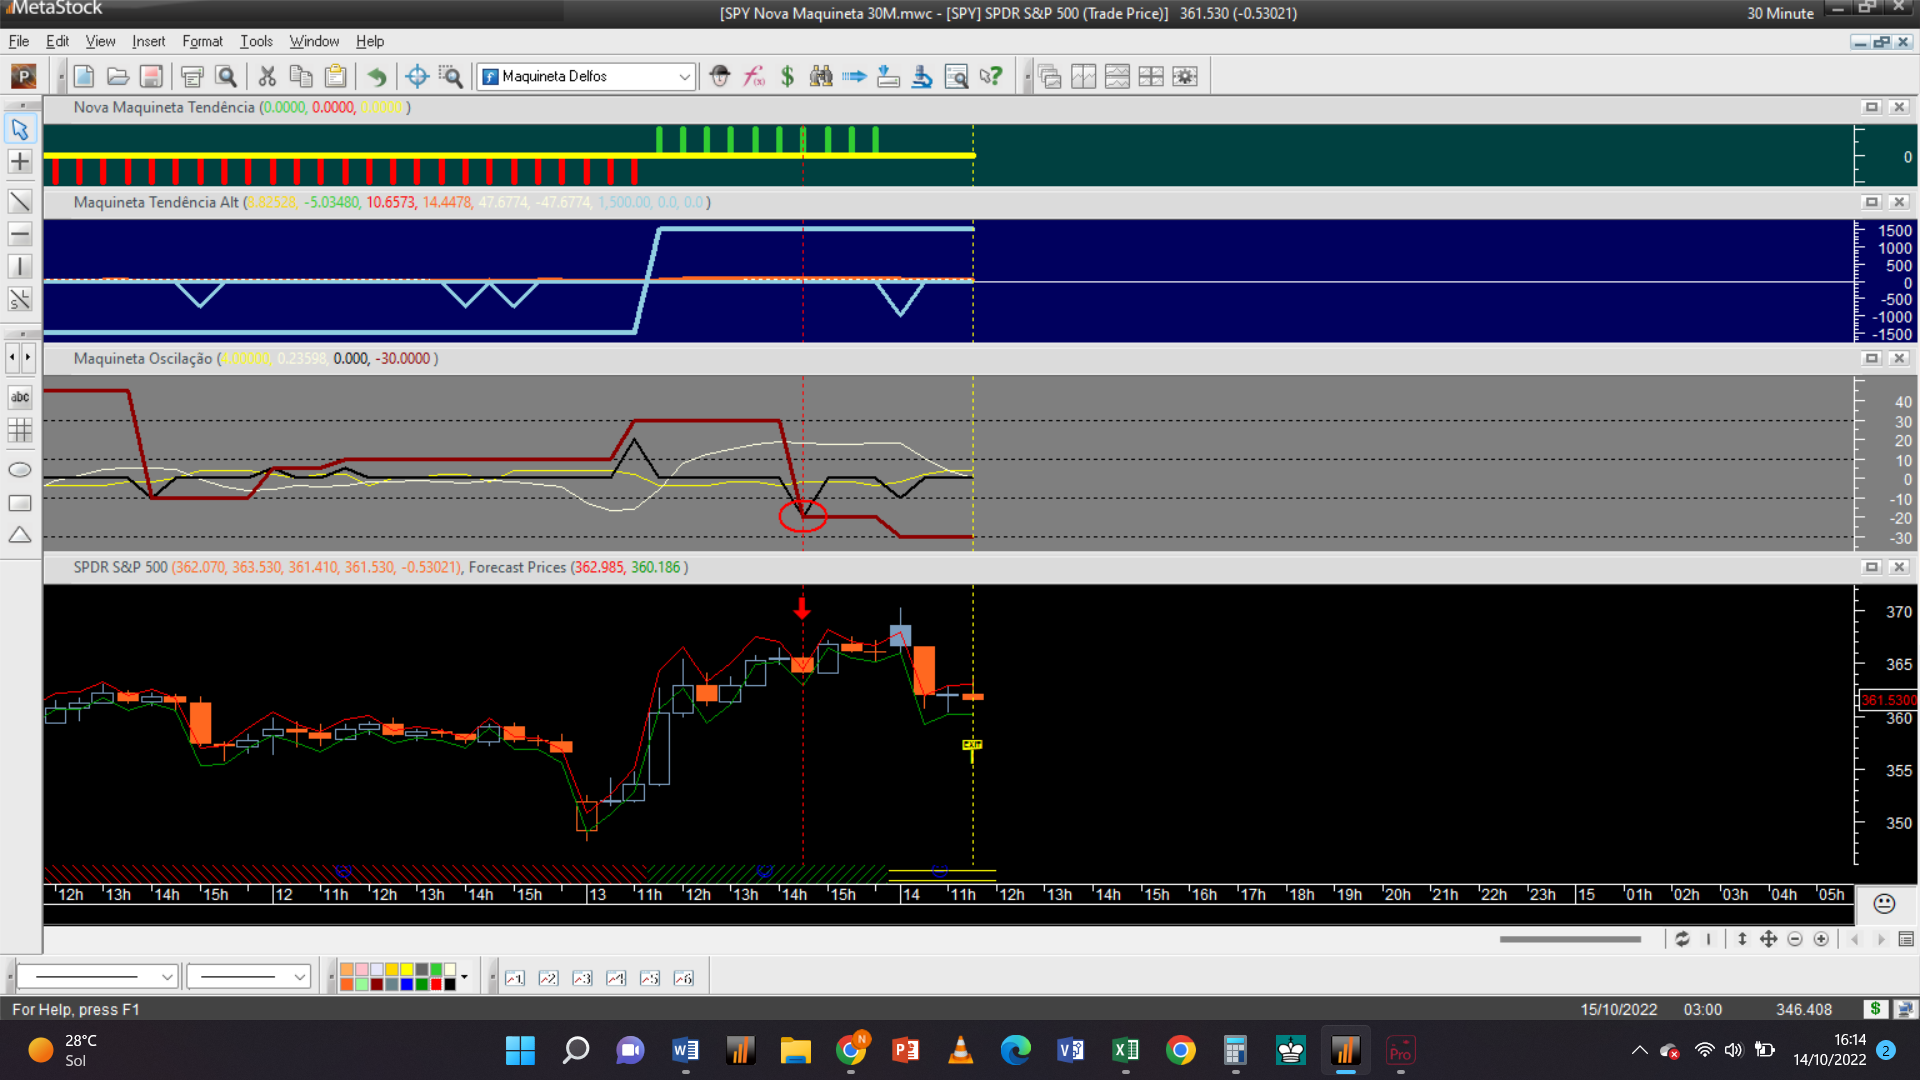
Task: Click the scissors Cut icon
Action: [267, 76]
